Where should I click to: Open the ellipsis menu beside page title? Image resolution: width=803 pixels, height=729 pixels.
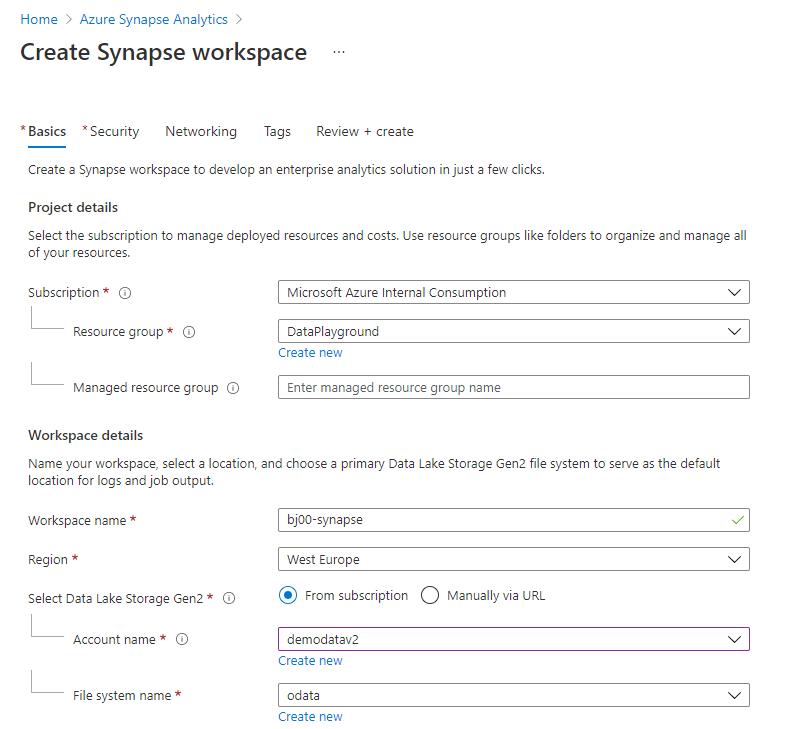click(339, 52)
